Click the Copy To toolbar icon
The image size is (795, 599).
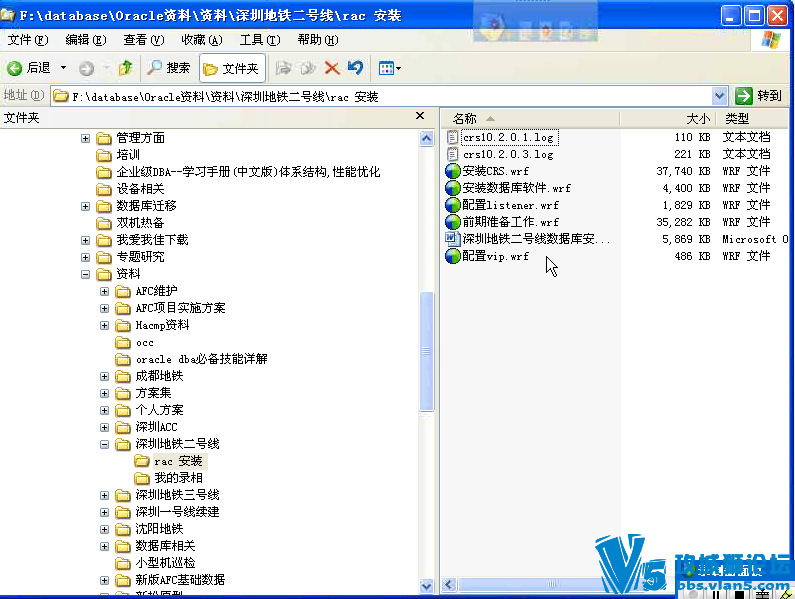(x=307, y=68)
